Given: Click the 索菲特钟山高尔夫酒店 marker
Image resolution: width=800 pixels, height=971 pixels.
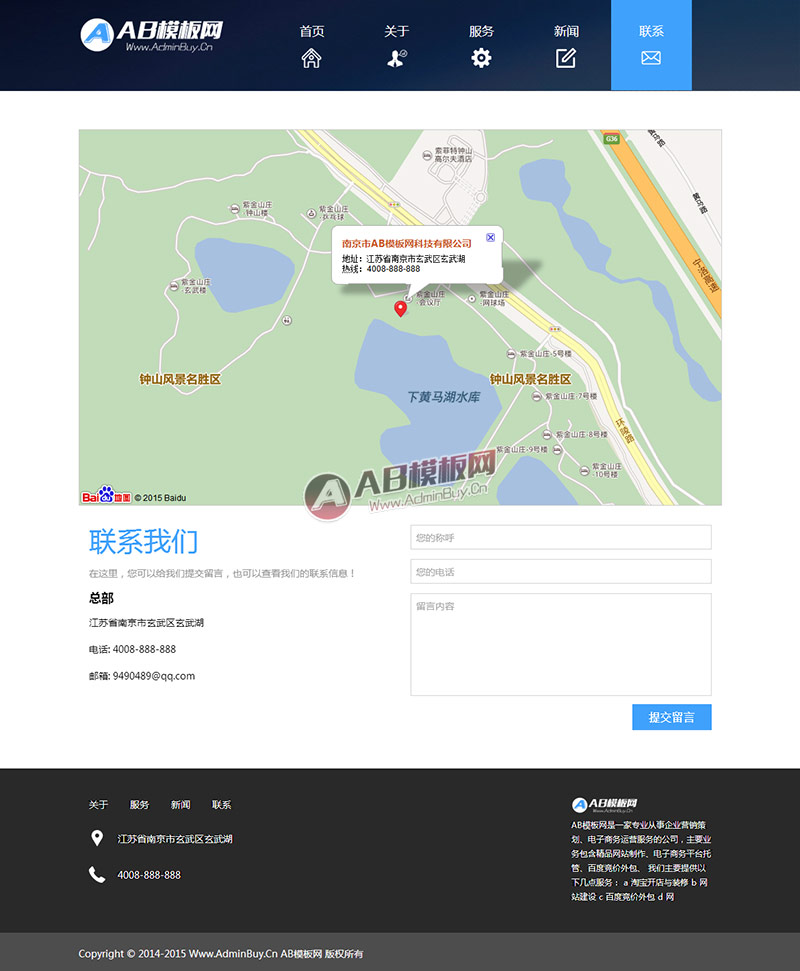Looking at the screenshot, I should pyautogui.click(x=427, y=155).
